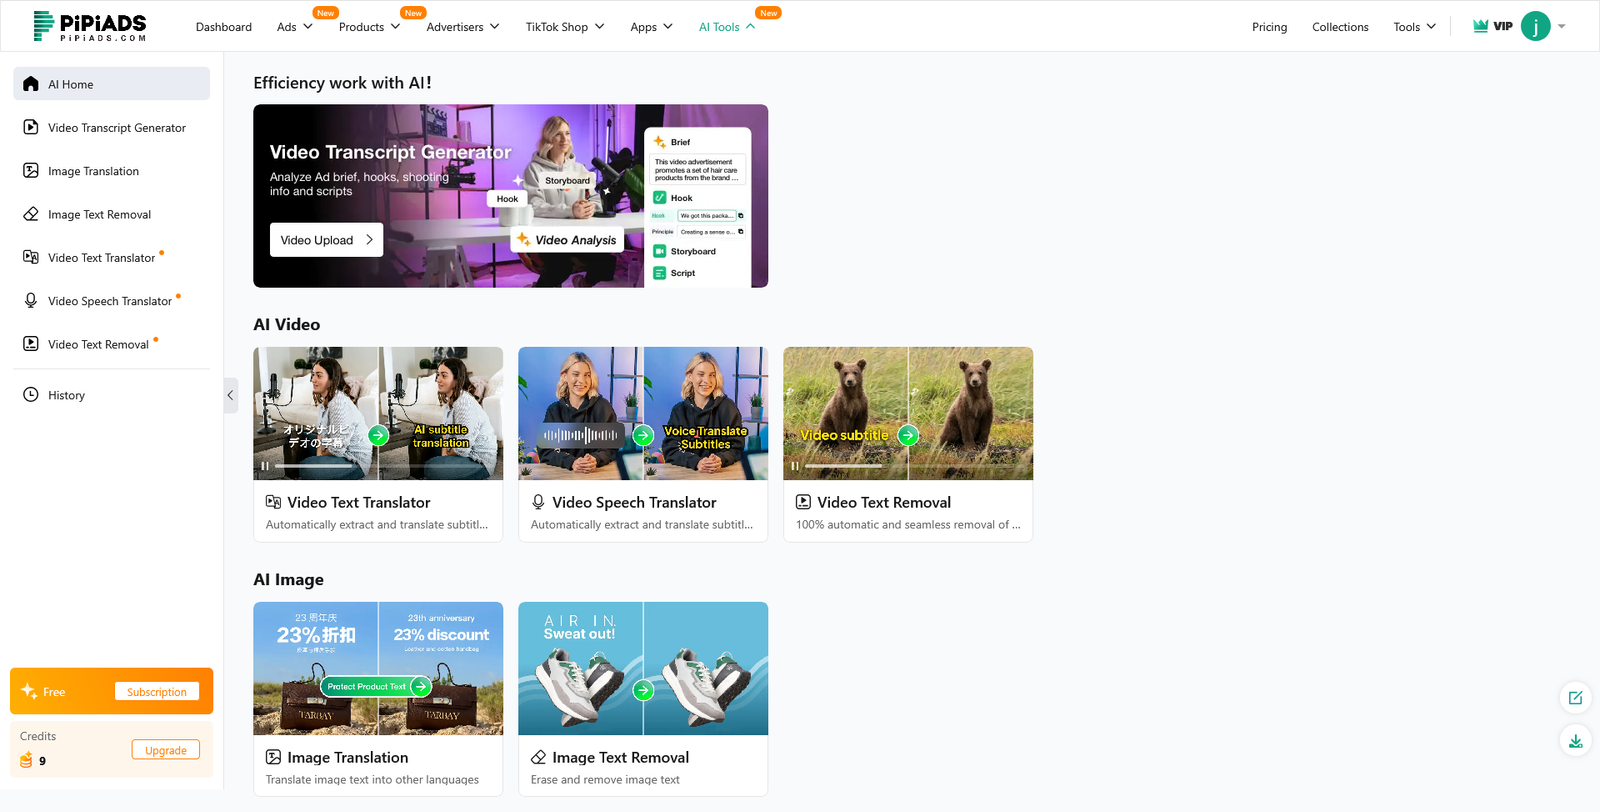Screen dimensions: 1600x812
Task: Expand the account menu arrow beside avatar
Action: coord(1562,27)
